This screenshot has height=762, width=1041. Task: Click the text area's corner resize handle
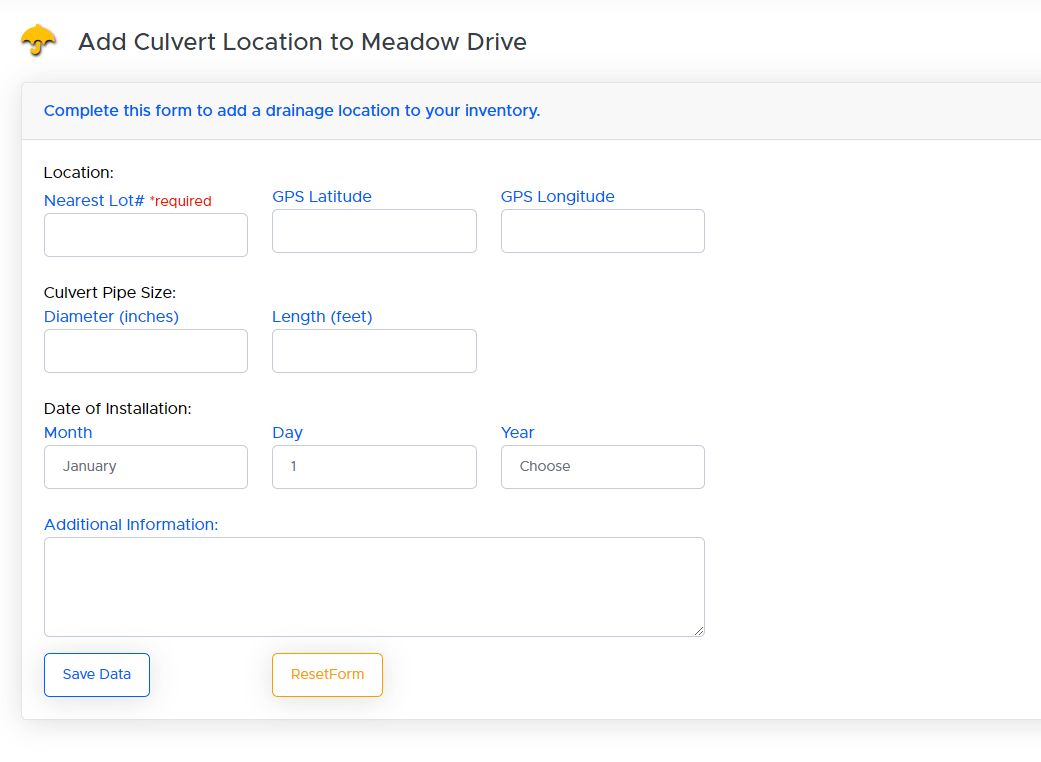tap(699, 631)
